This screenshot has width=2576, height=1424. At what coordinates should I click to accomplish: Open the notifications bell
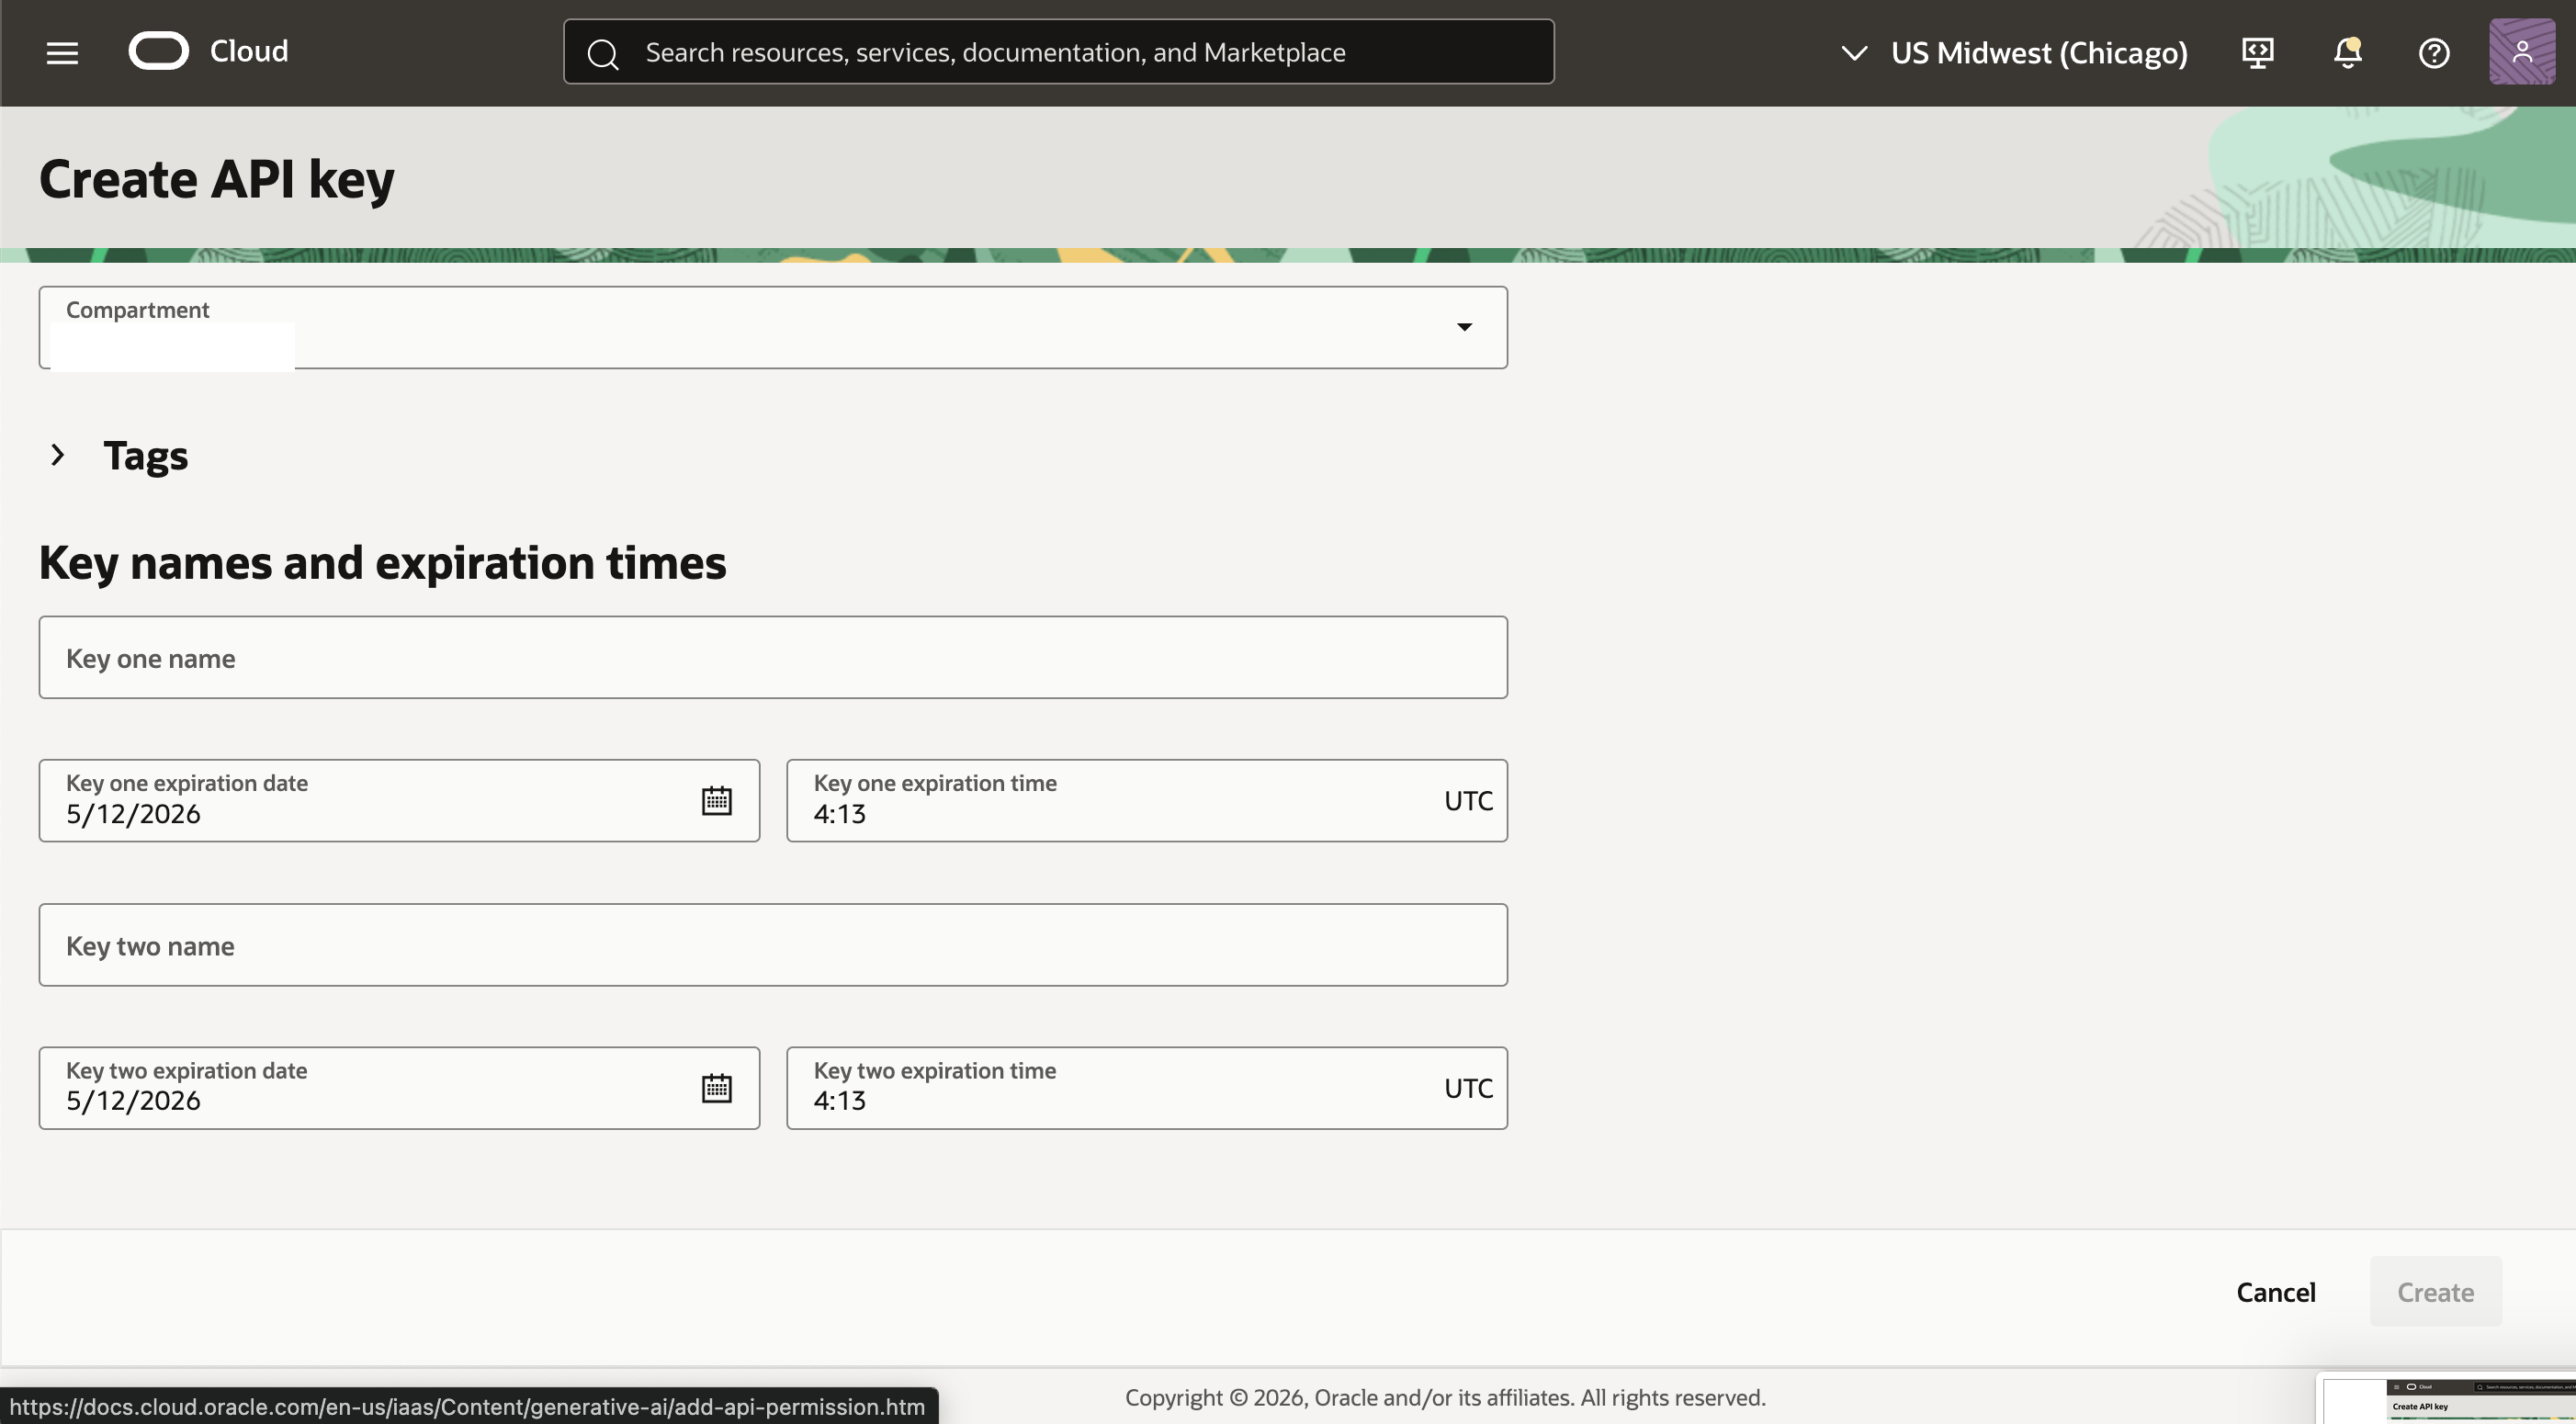point(2346,52)
